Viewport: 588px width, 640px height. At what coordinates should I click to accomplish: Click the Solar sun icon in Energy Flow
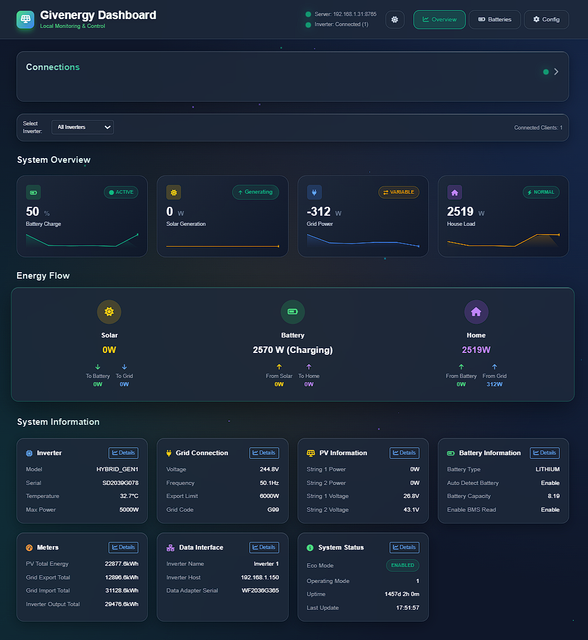109,312
